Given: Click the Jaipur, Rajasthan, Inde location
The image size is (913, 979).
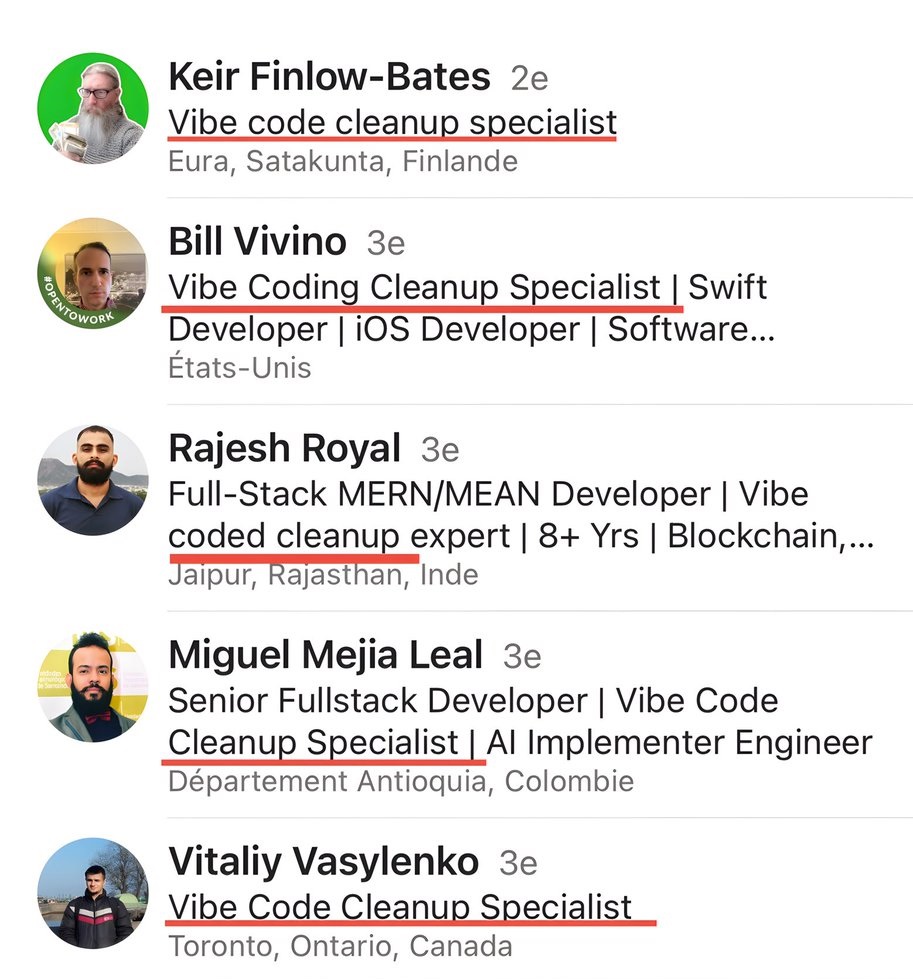Looking at the screenshot, I should click(323, 574).
